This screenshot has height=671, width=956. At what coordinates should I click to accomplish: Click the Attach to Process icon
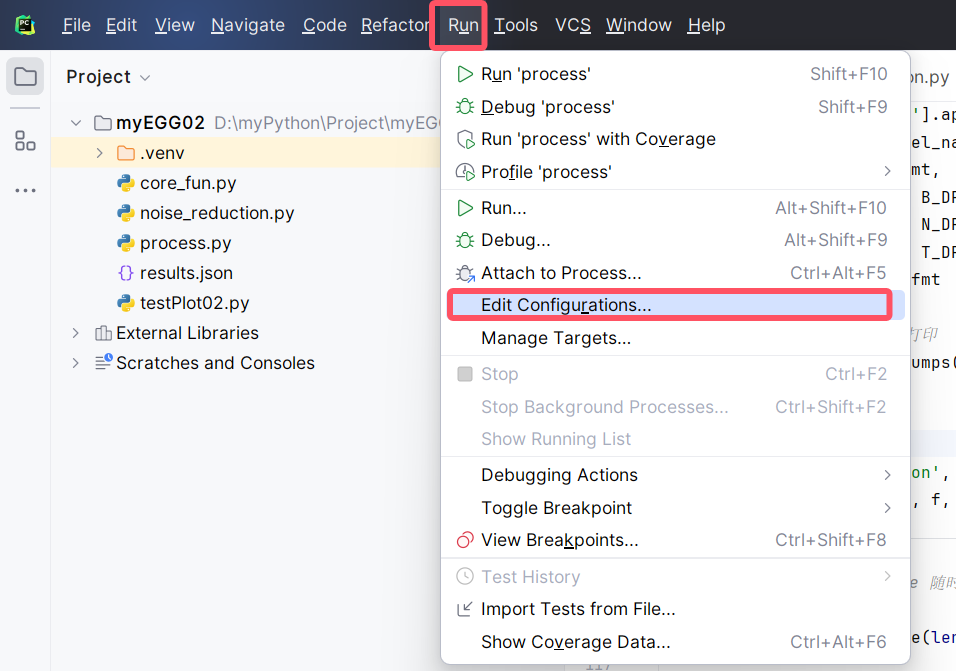pos(464,272)
